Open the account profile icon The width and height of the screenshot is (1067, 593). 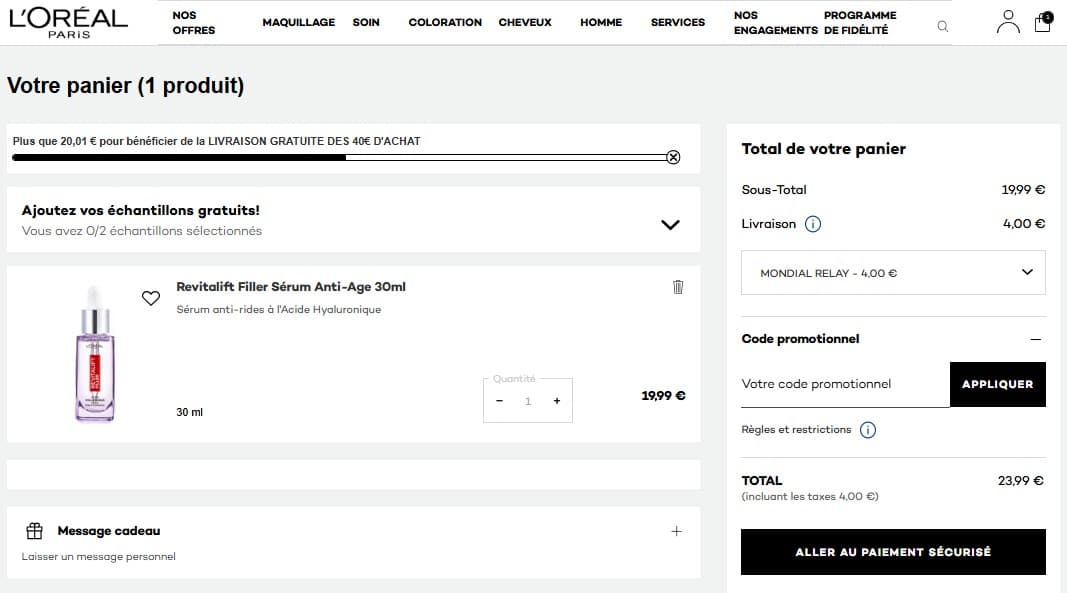click(1008, 22)
